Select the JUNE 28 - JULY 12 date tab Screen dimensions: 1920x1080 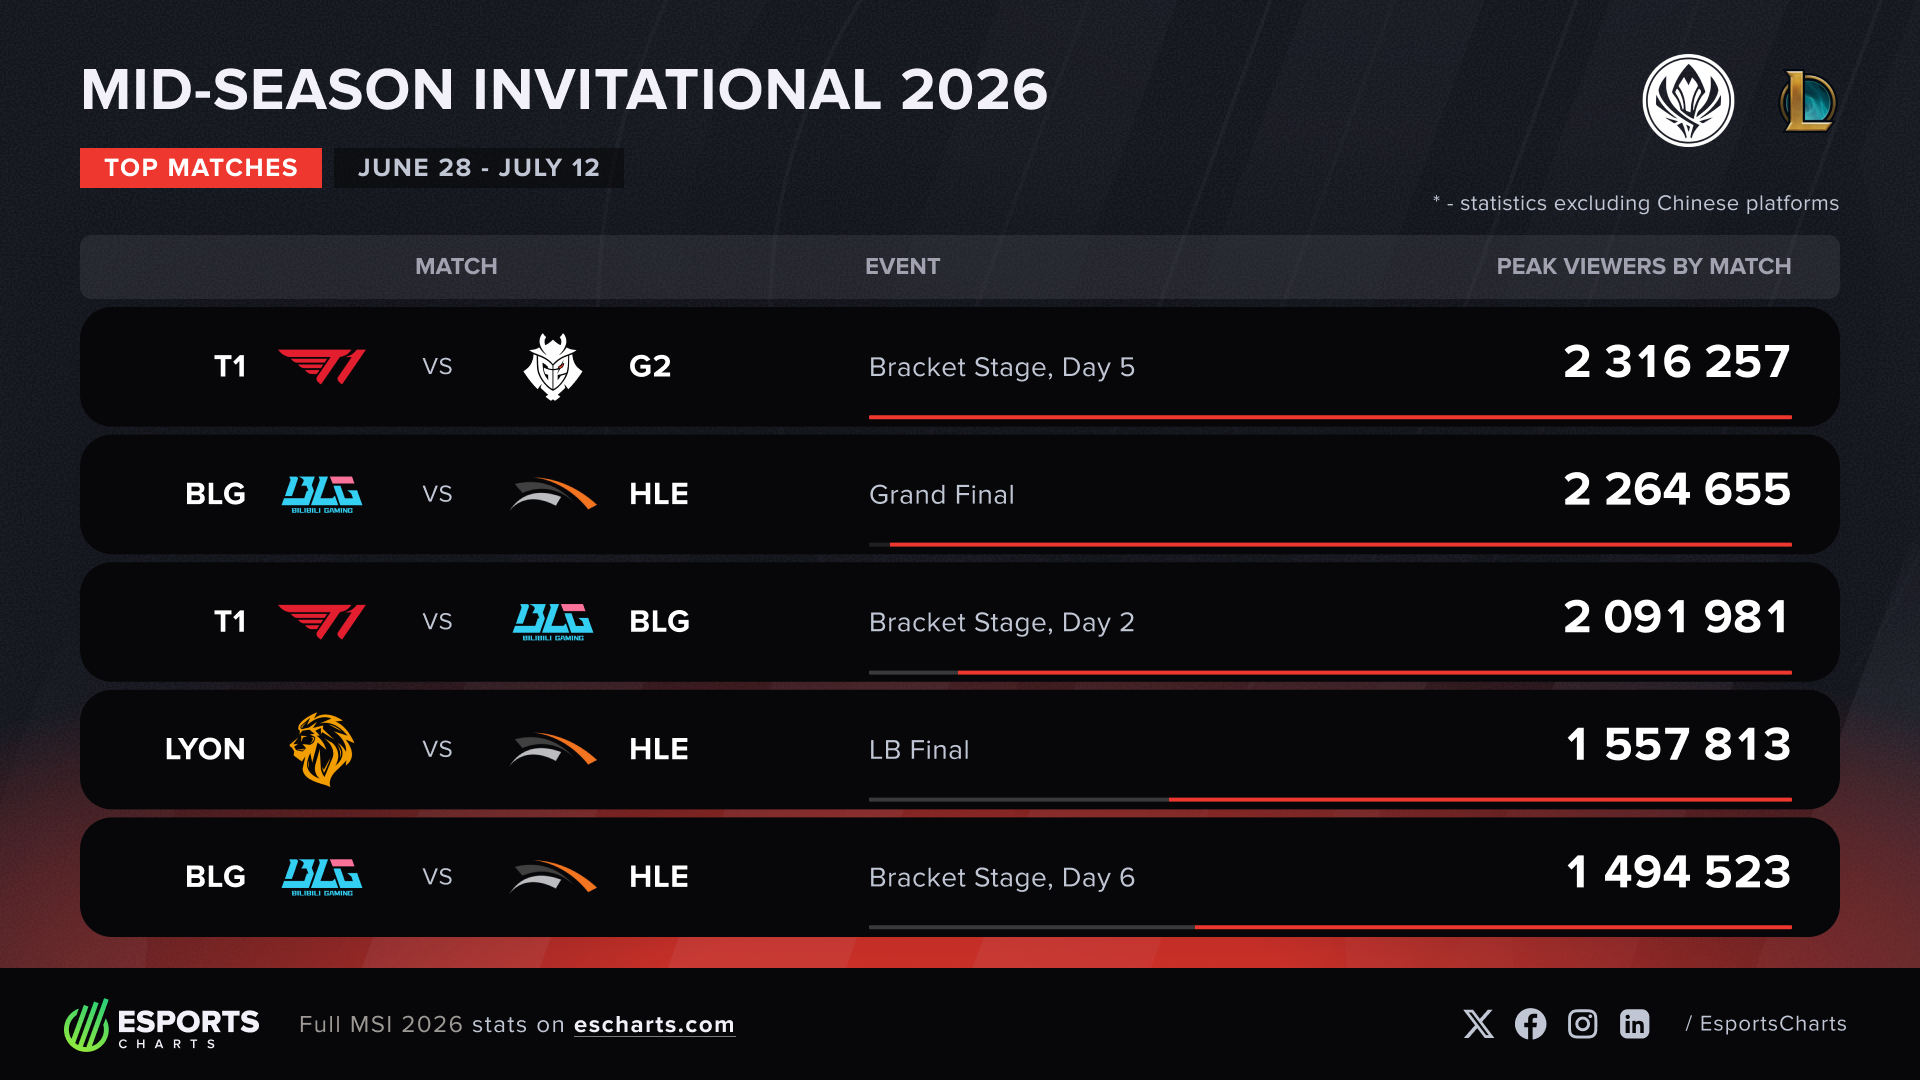479,168
